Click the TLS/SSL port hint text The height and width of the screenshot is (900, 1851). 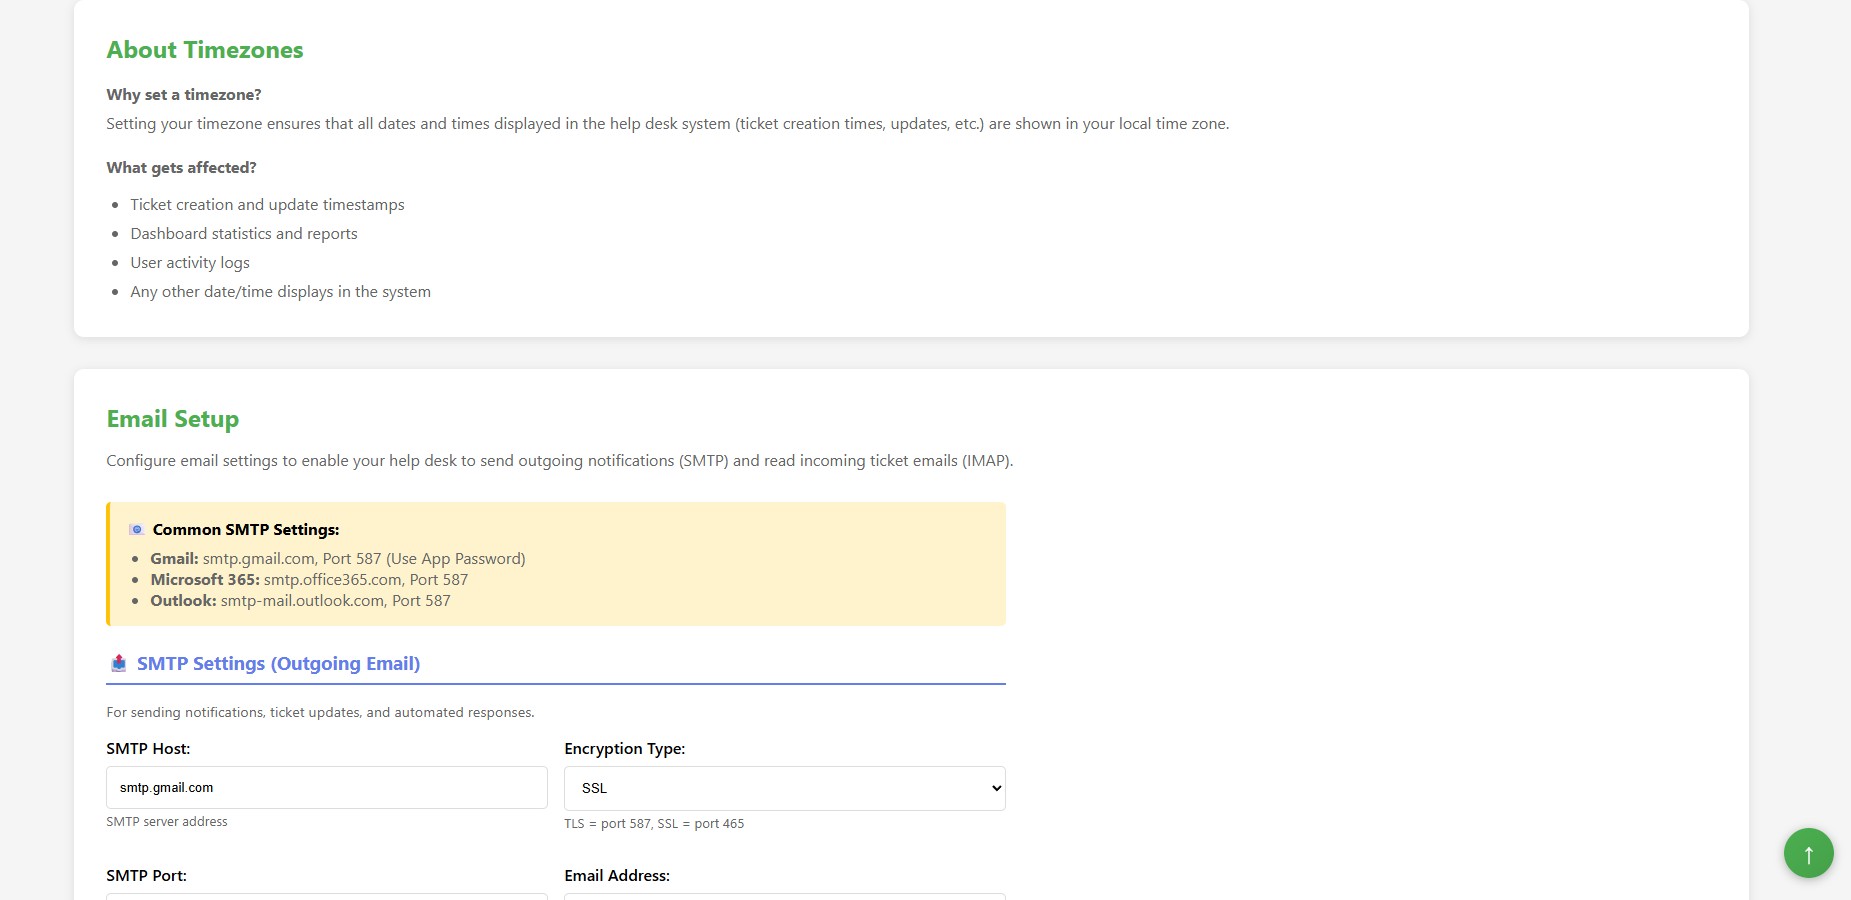click(x=654, y=823)
